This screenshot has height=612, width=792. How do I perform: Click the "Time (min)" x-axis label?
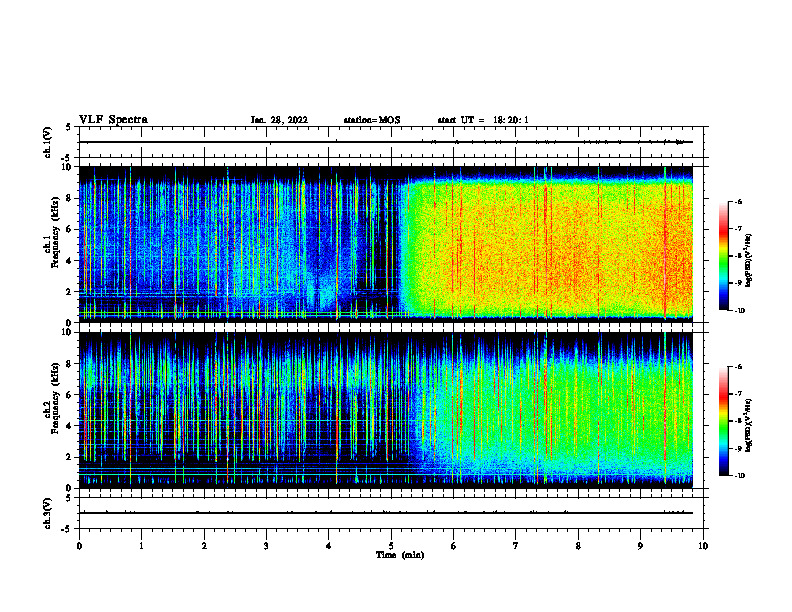(x=400, y=555)
